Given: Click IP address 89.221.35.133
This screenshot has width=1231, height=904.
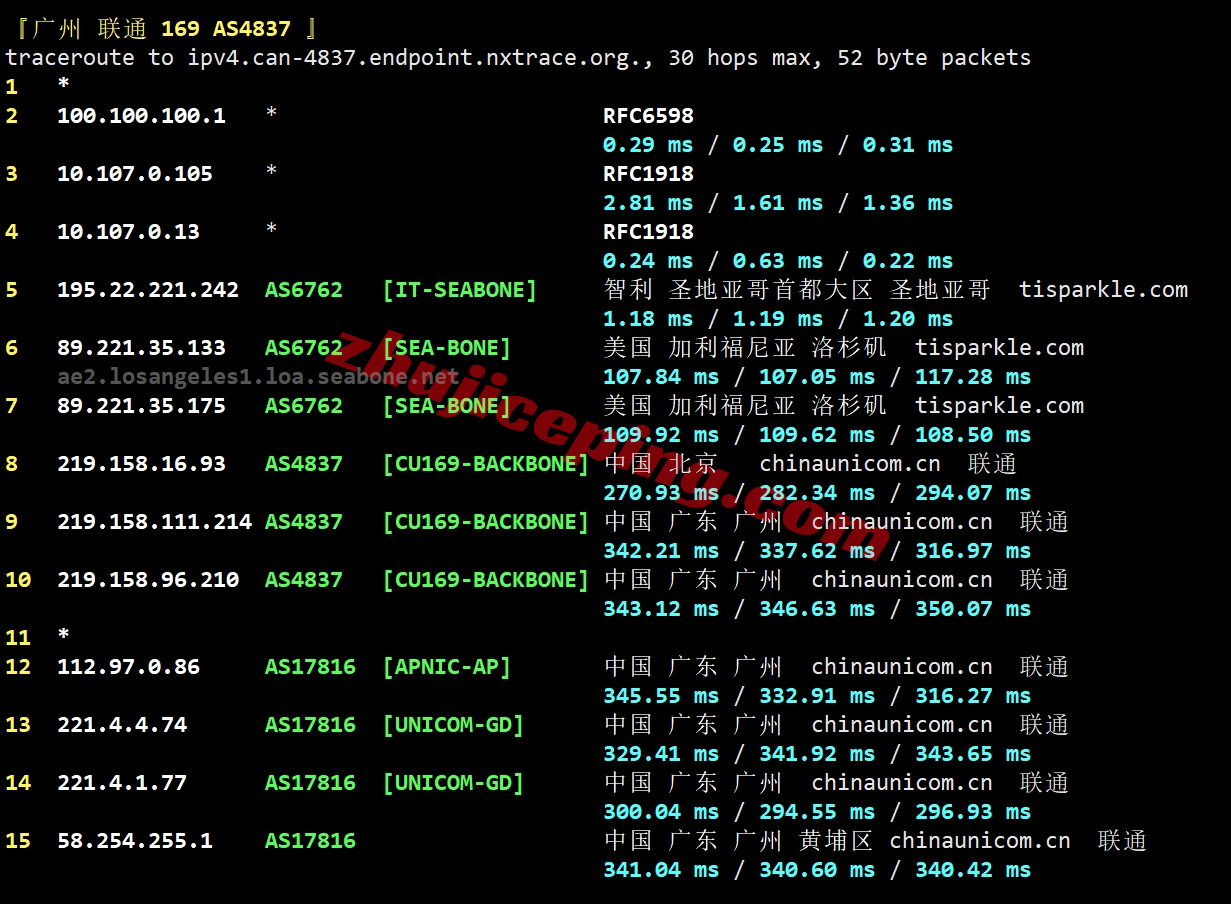Looking at the screenshot, I should coord(141,348).
